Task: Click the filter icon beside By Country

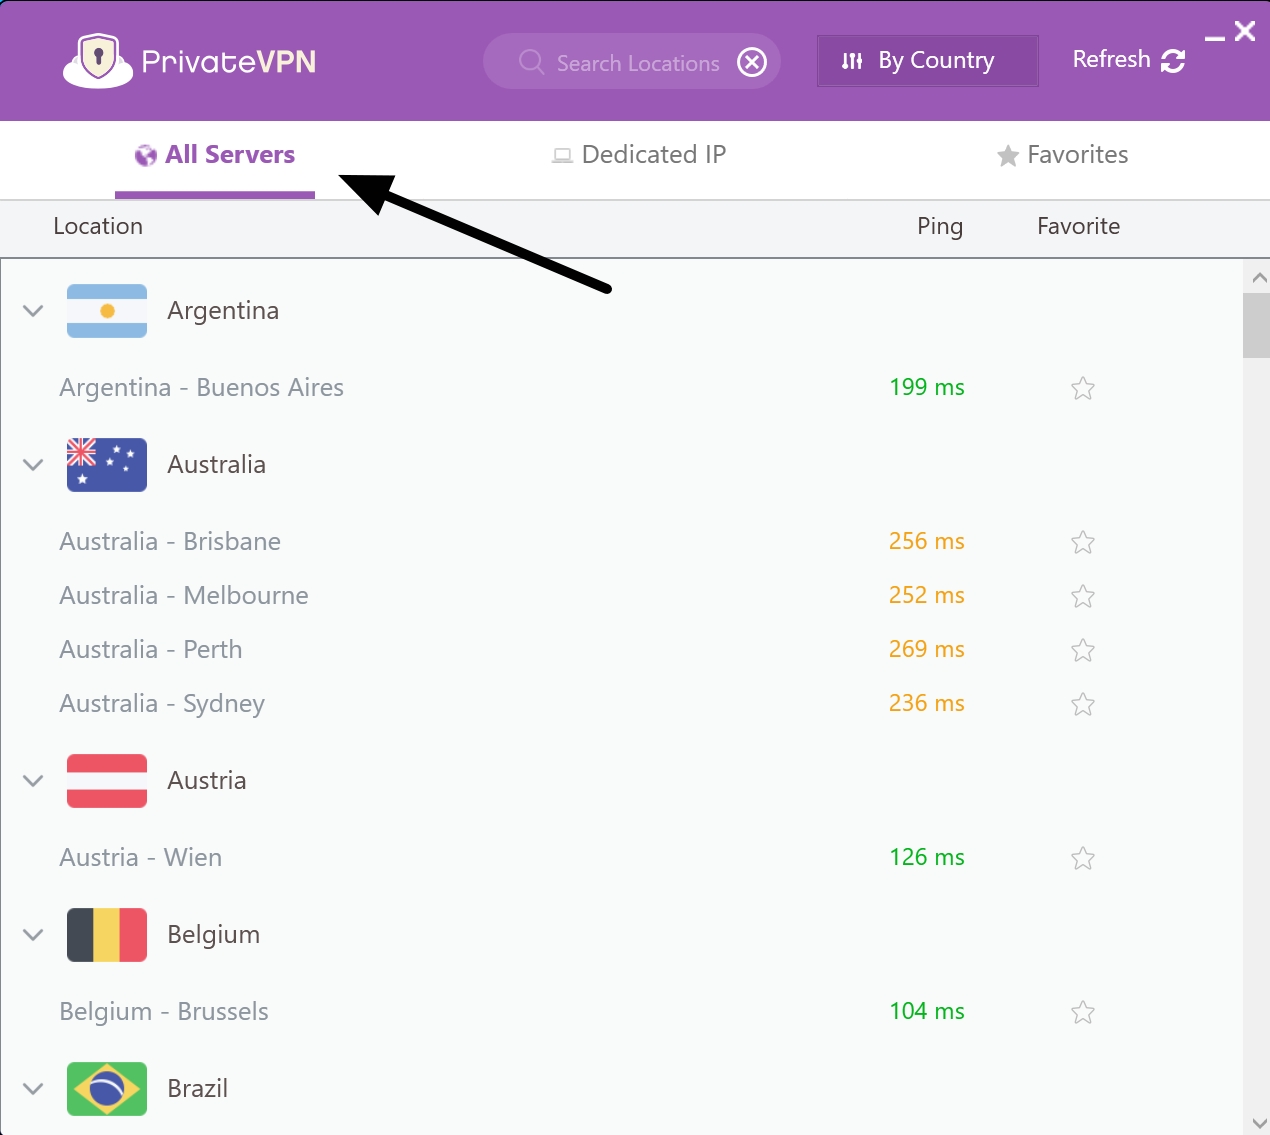Action: (851, 61)
